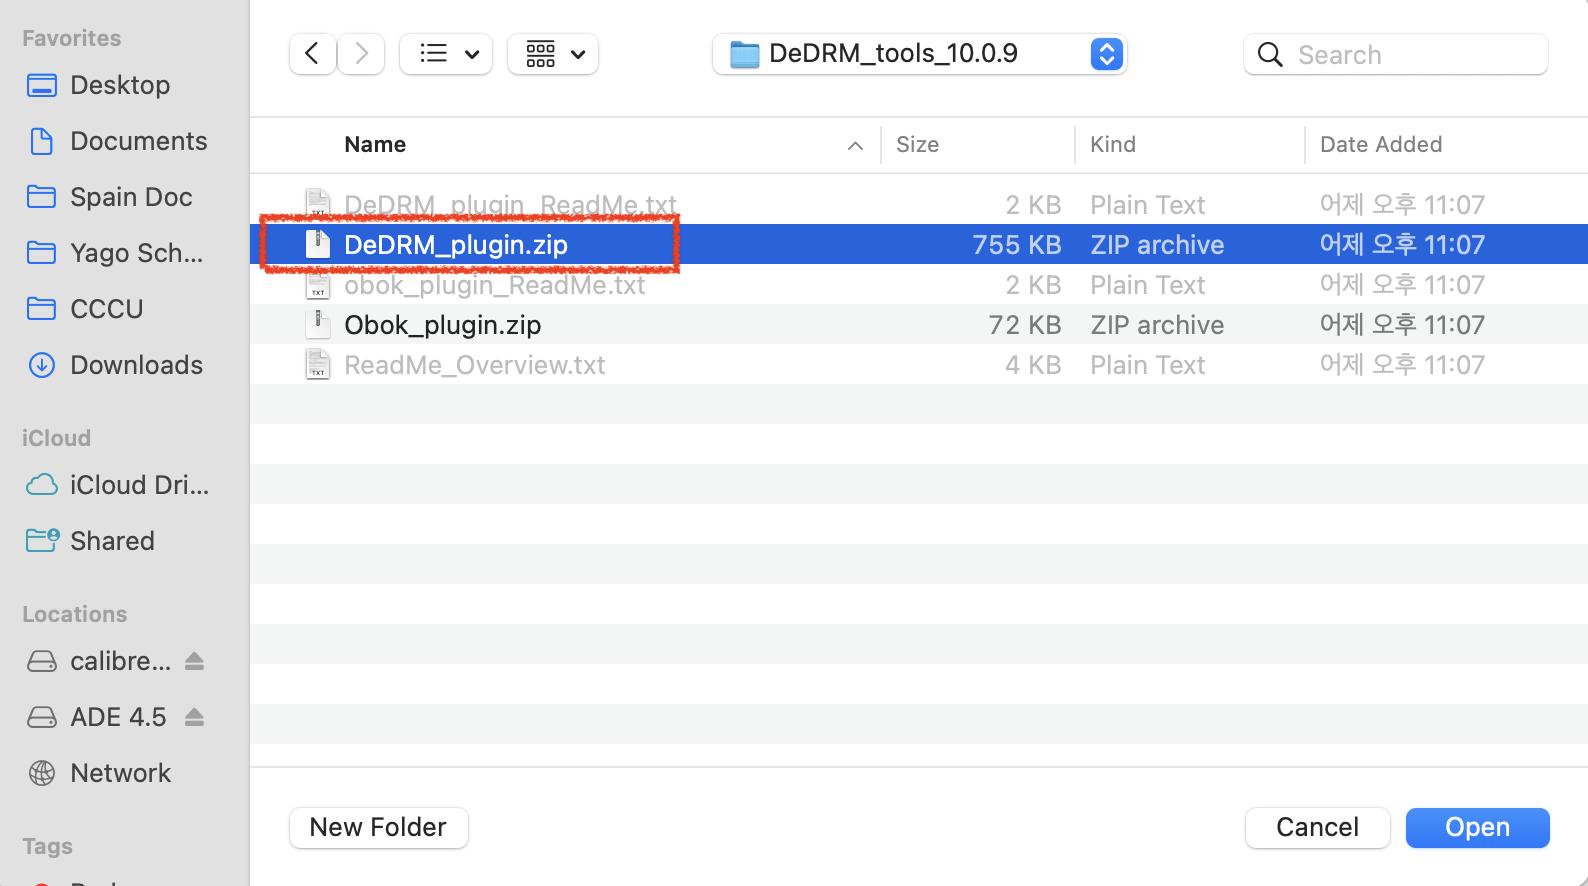The height and width of the screenshot is (886, 1588).
Task: Create a New Folder
Action: (379, 827)
